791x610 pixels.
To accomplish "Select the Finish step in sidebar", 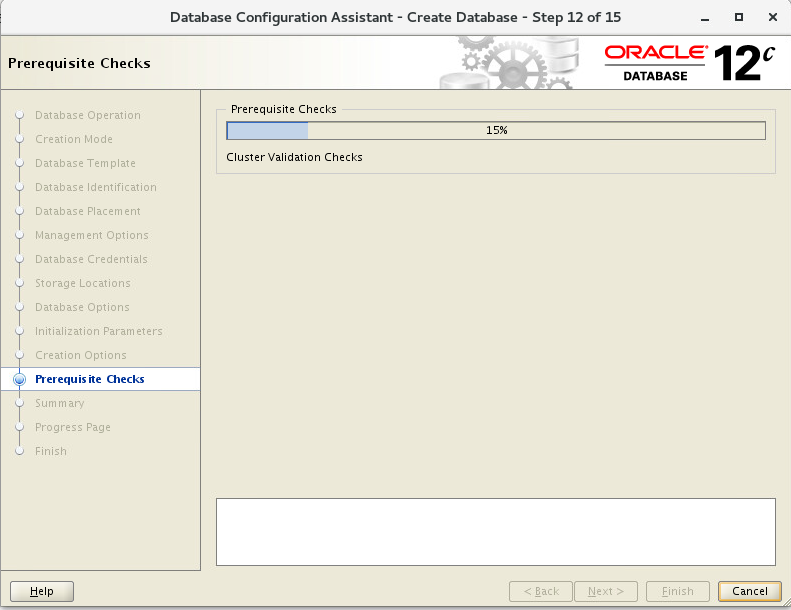I will coord(50,451).
